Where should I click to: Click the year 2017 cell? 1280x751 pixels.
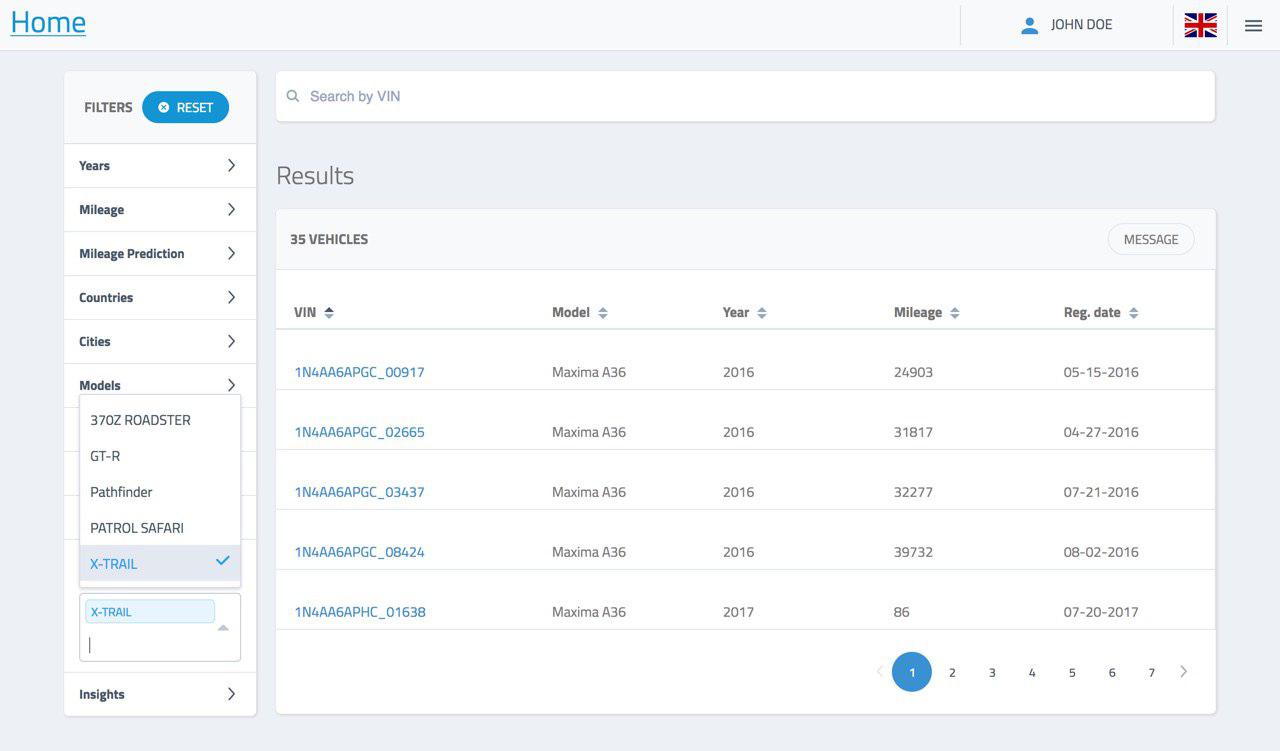[x=738, y=612]
